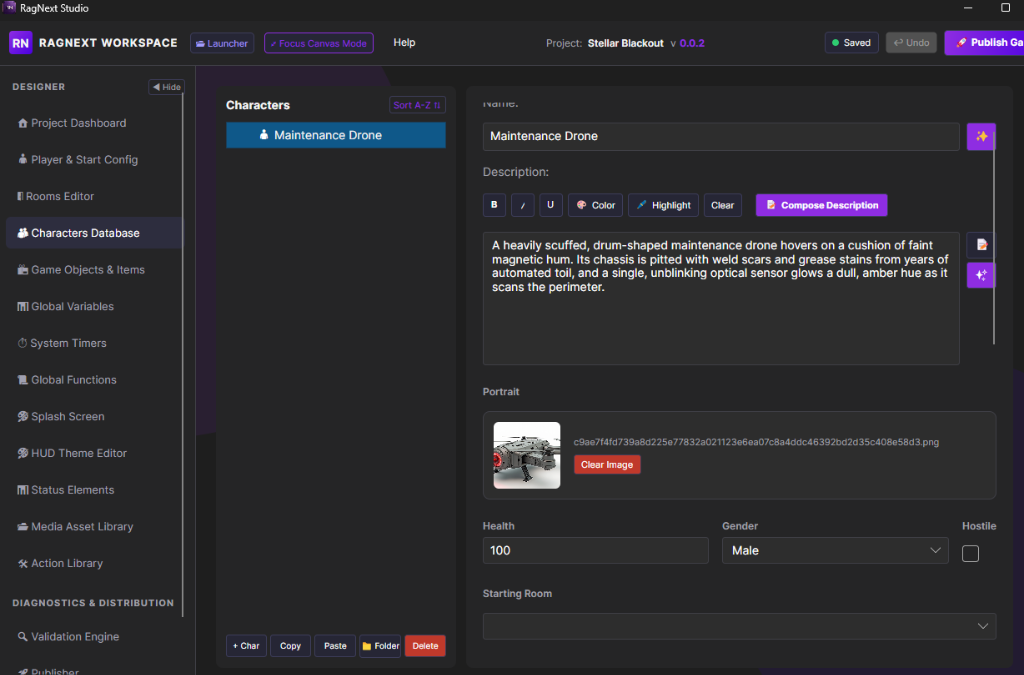Click the sparkle icon beside Name field
The image size is (1024, 675).
981,136
